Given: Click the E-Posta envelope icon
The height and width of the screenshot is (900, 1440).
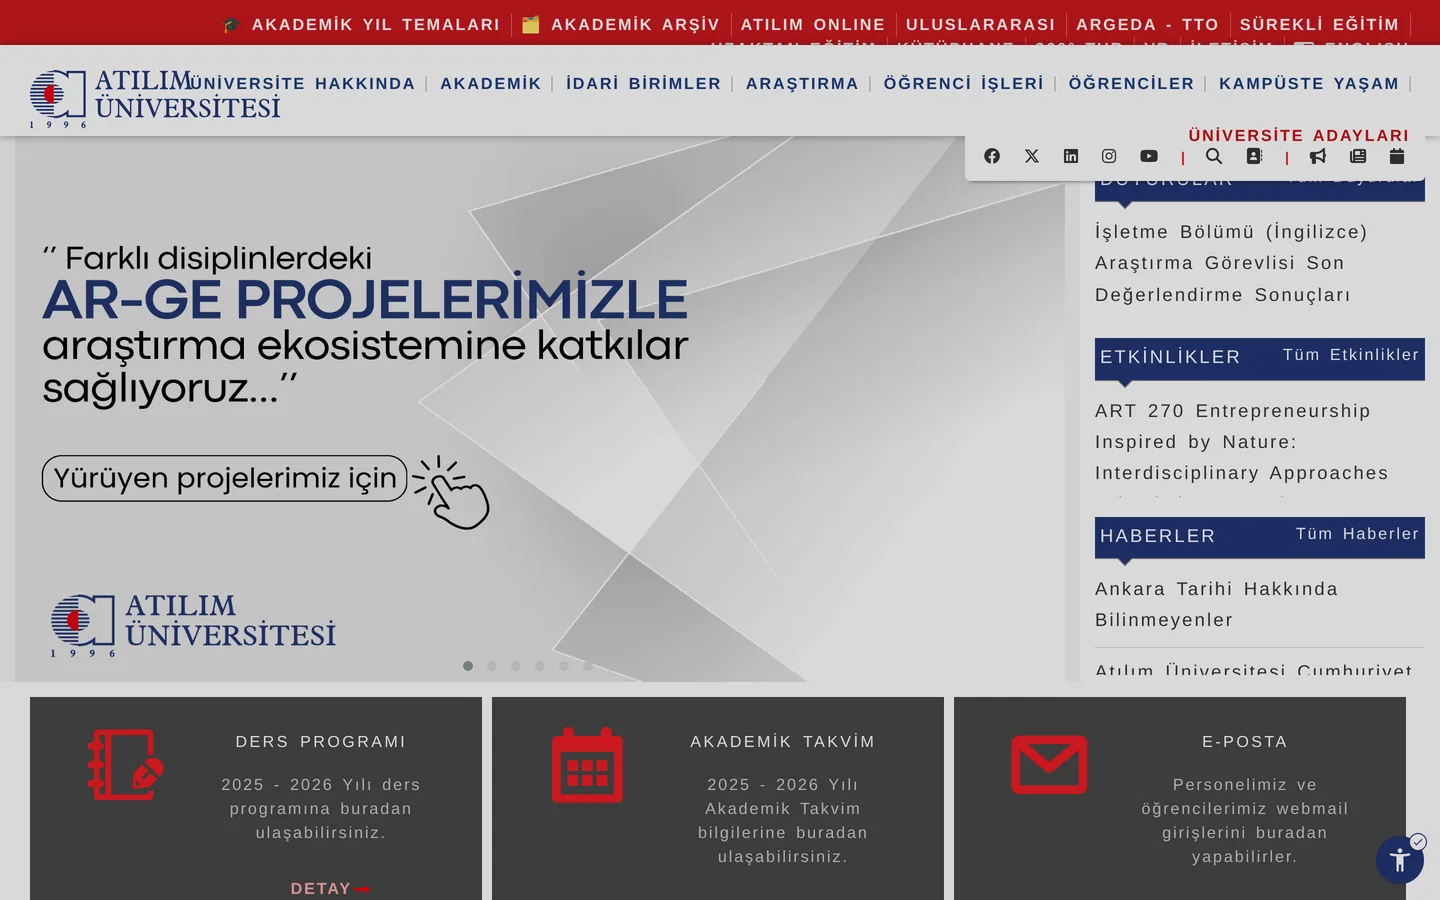Looking at the screenshot, I should click(1049, 765).
